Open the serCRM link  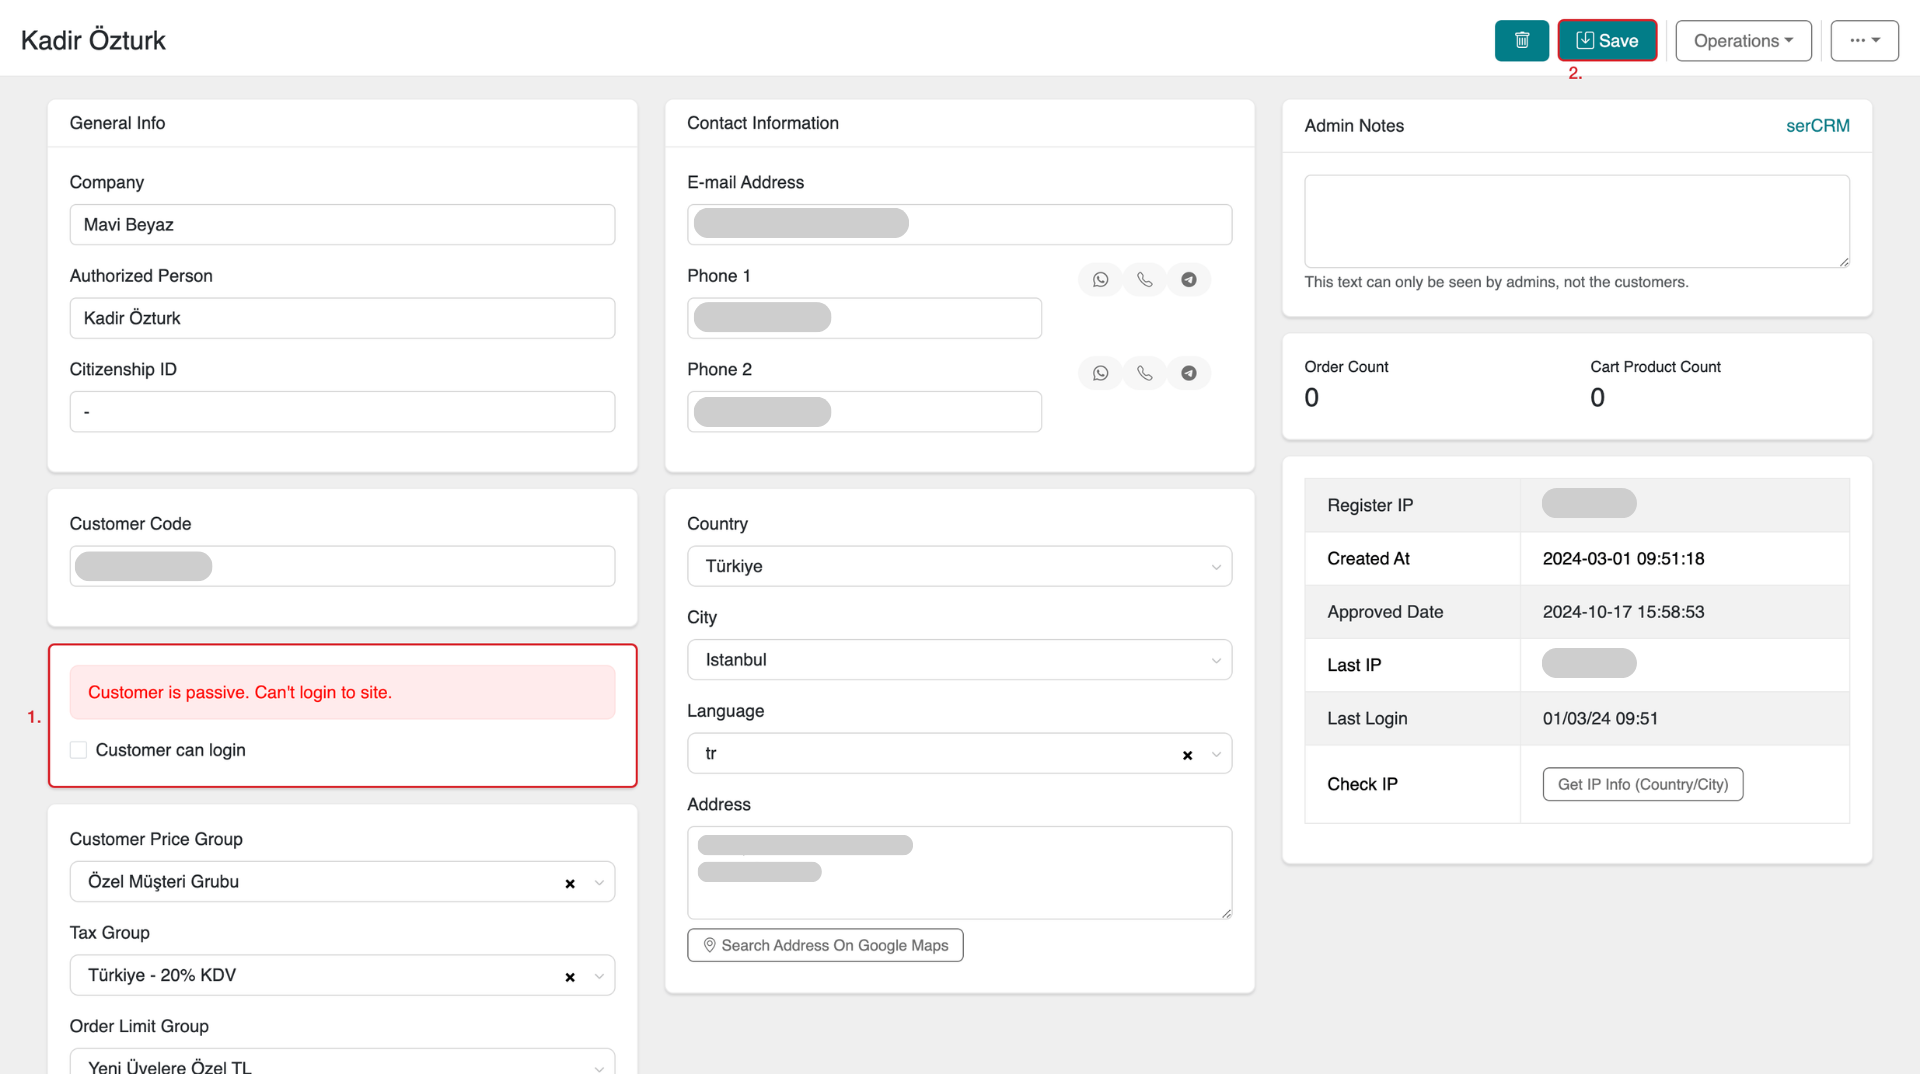1817,126
